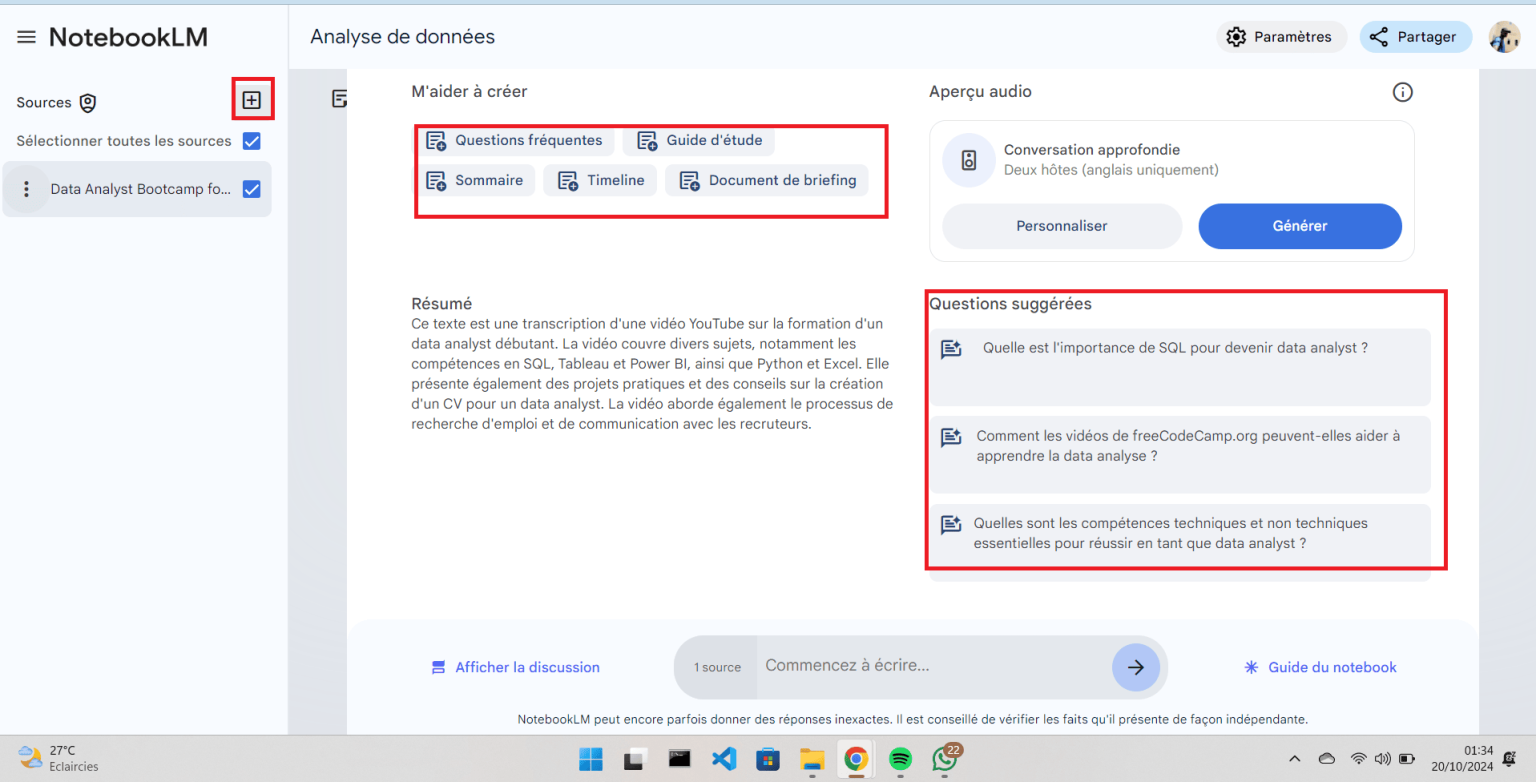Click the shield icon next to Sources
This screenshot has height=782, width=1536.
(87, 102)
